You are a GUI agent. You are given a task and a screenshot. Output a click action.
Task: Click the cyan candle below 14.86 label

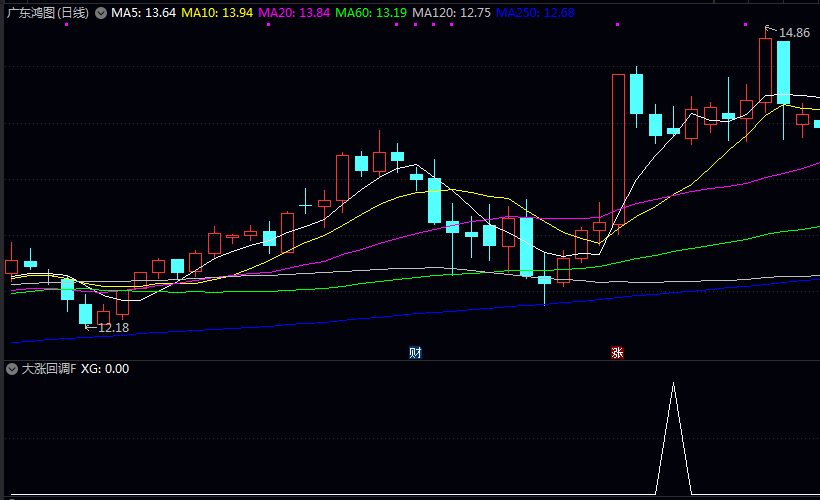click(x=783, y=72)
